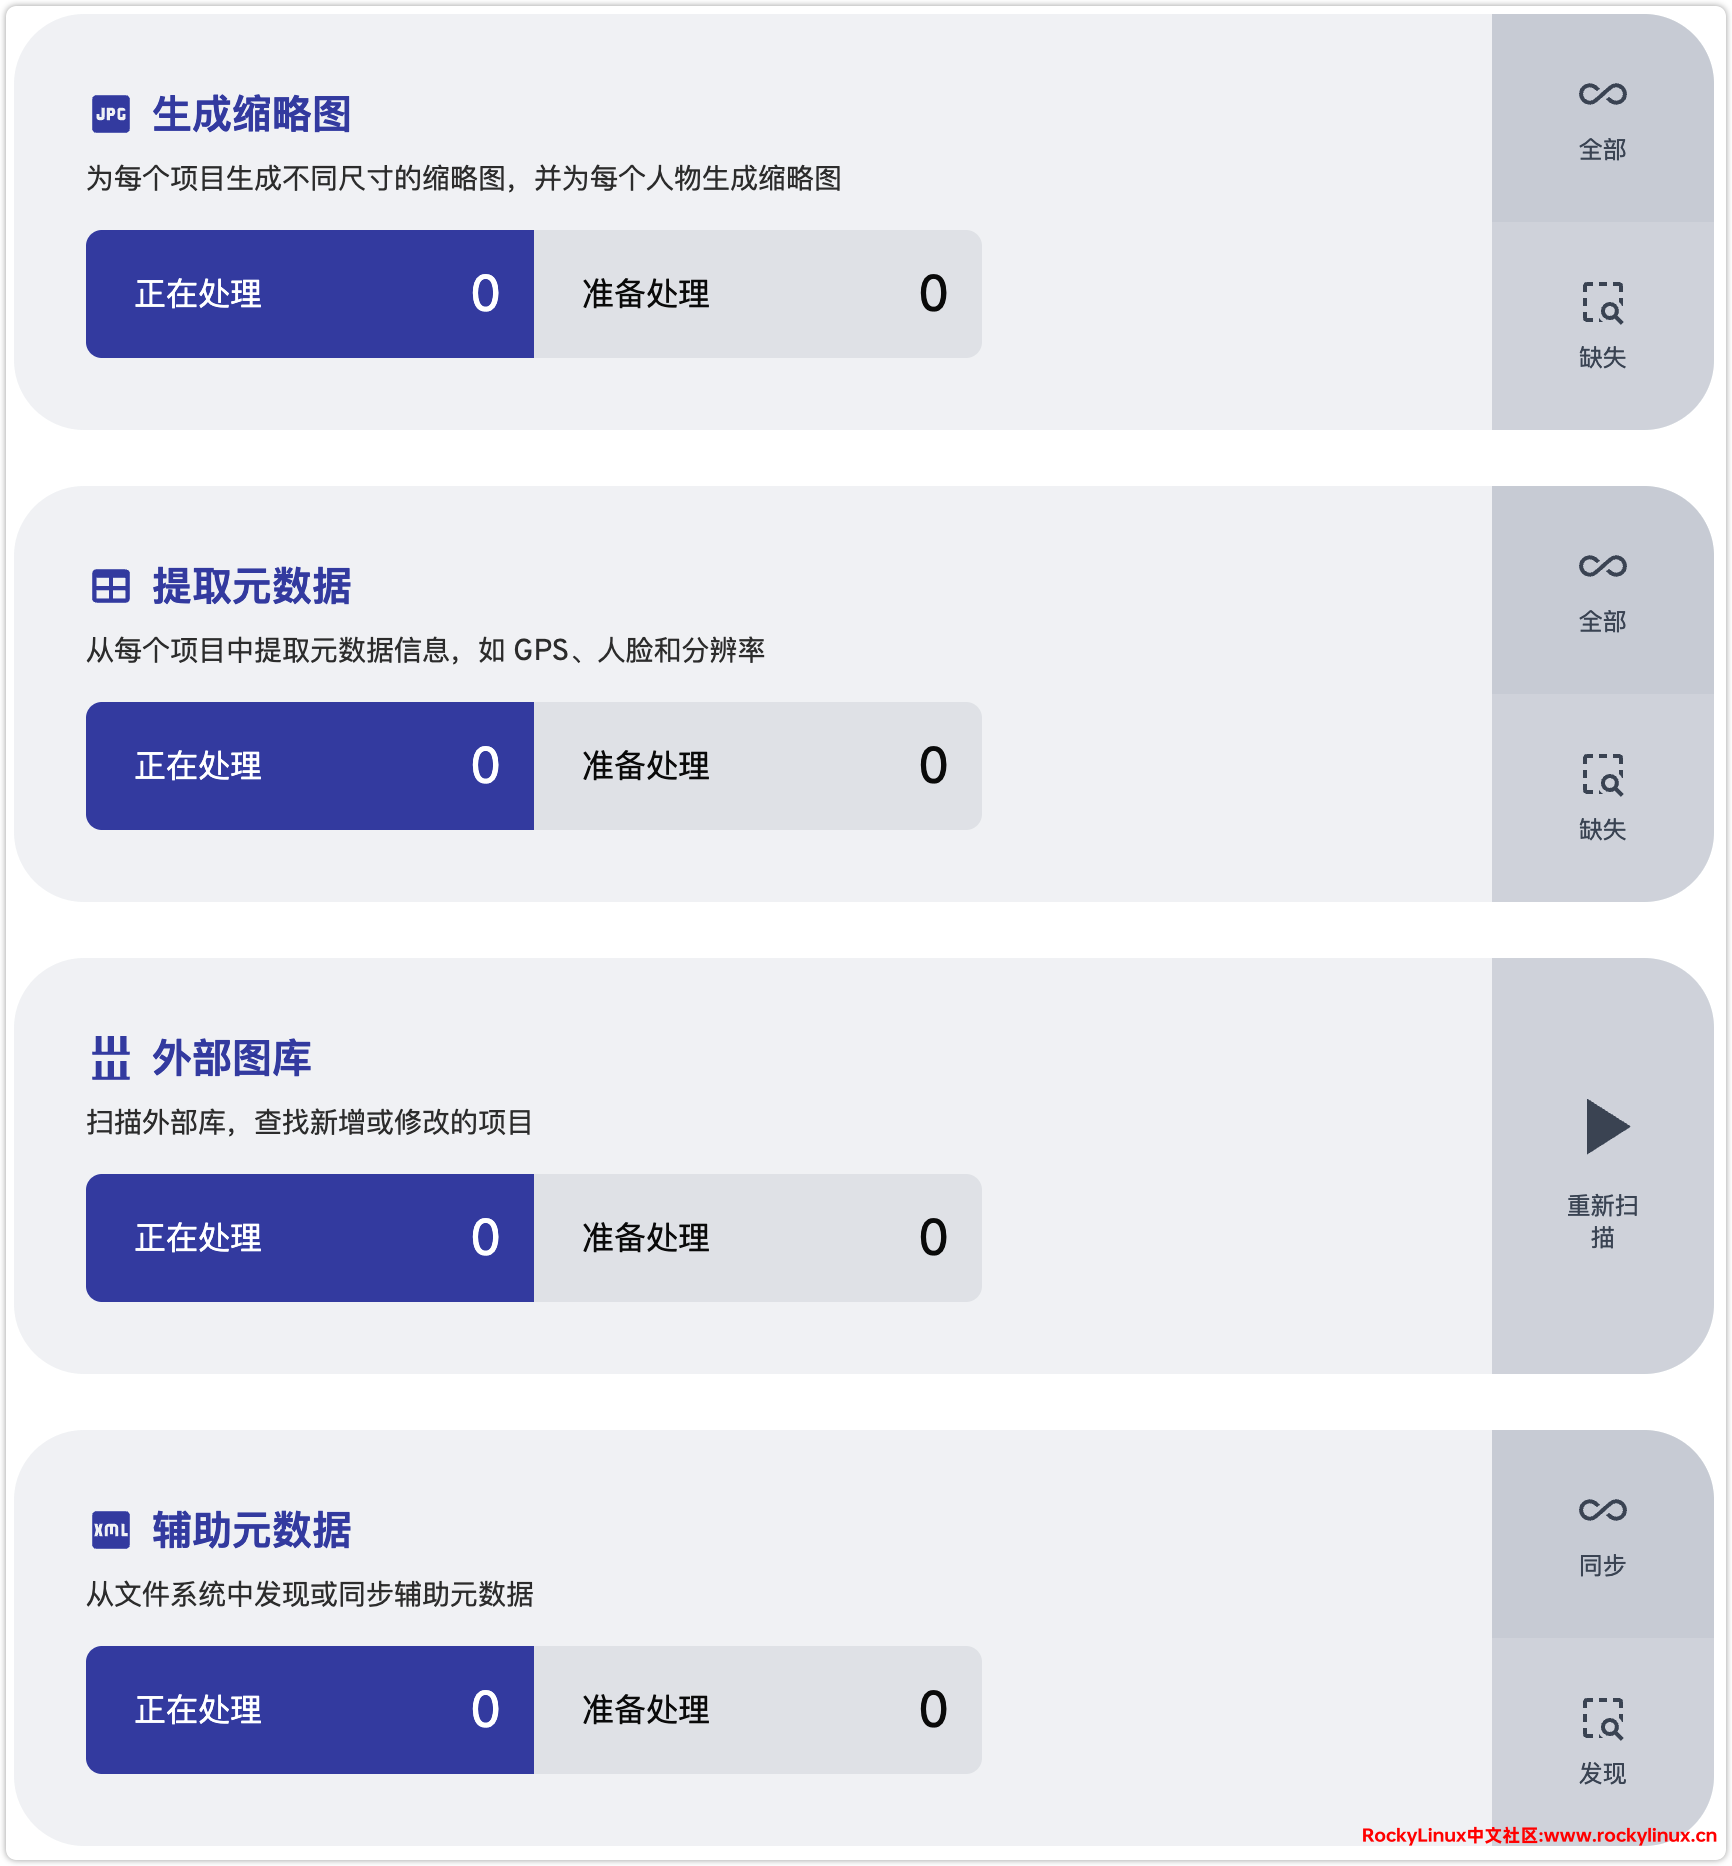Click the table icon beside 提取元数据

pos(111,586)
